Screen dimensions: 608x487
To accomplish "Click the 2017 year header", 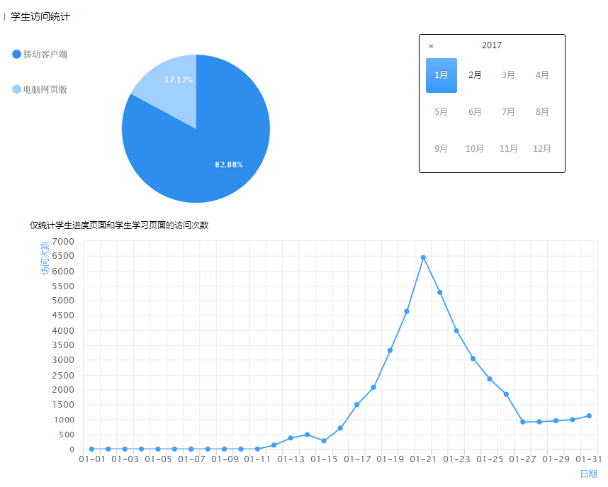I will (x=492, y=45).
